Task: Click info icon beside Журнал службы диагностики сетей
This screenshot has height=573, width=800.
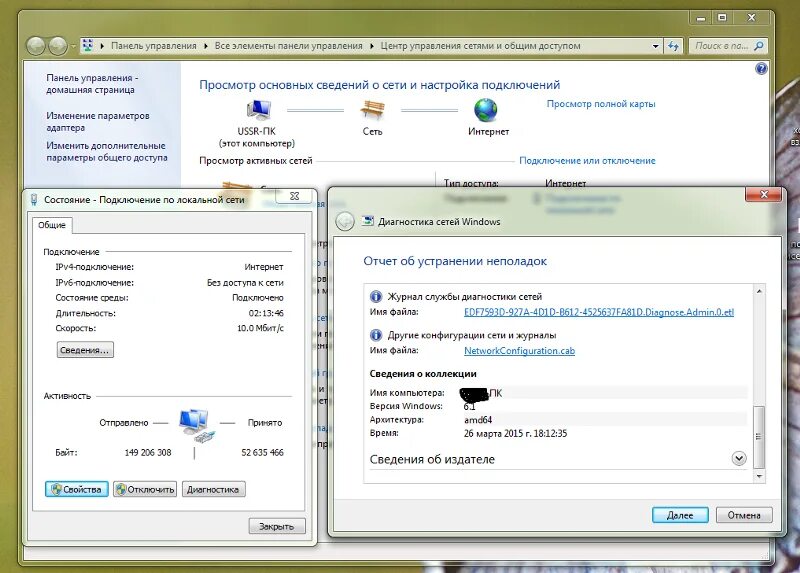Action: pyautogui.click(x=376, y=296)
